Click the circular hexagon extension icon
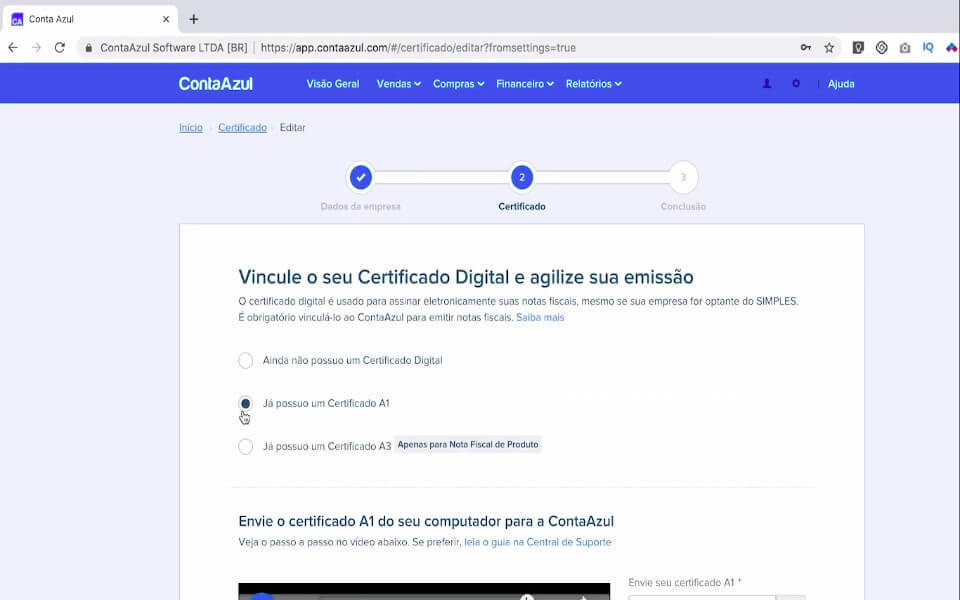This screenshot has width=960, height=600. (882, 47)
